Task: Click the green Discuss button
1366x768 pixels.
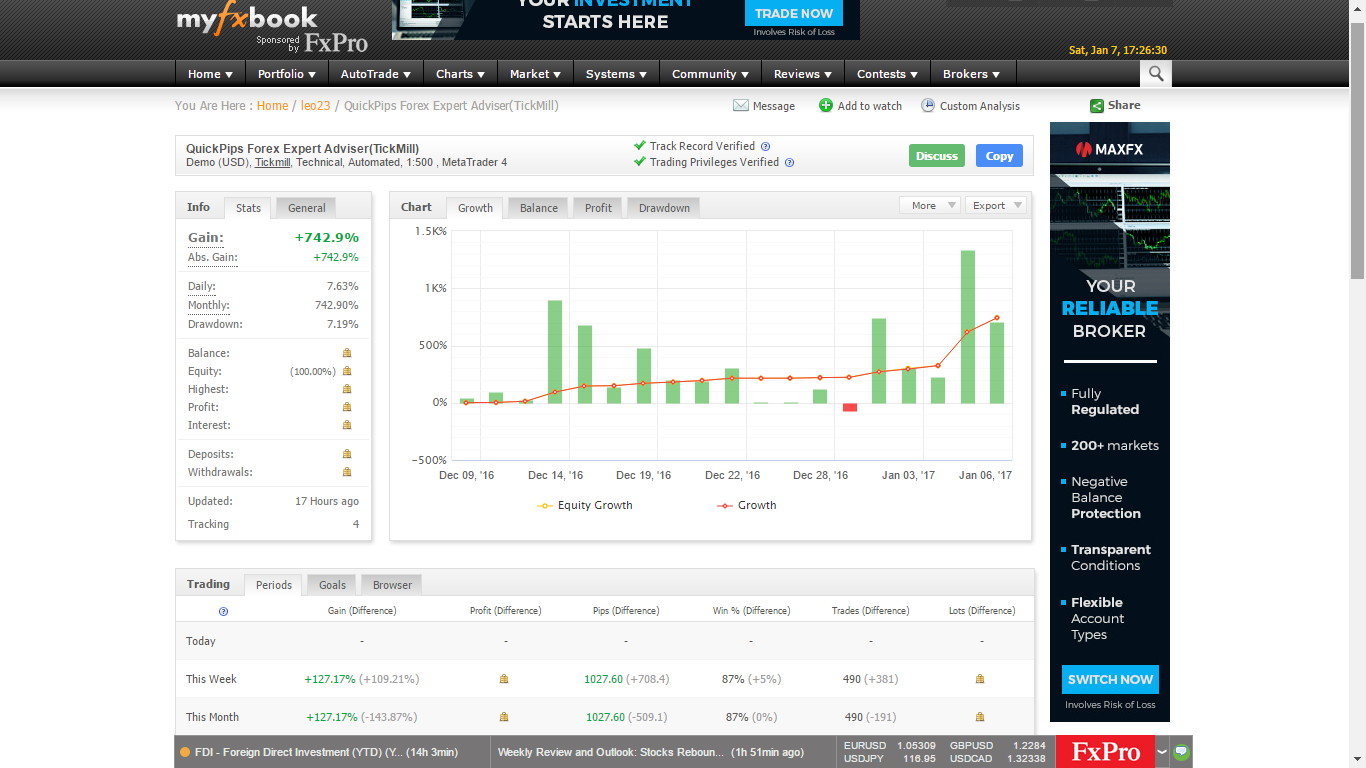Action: (937, 156)
